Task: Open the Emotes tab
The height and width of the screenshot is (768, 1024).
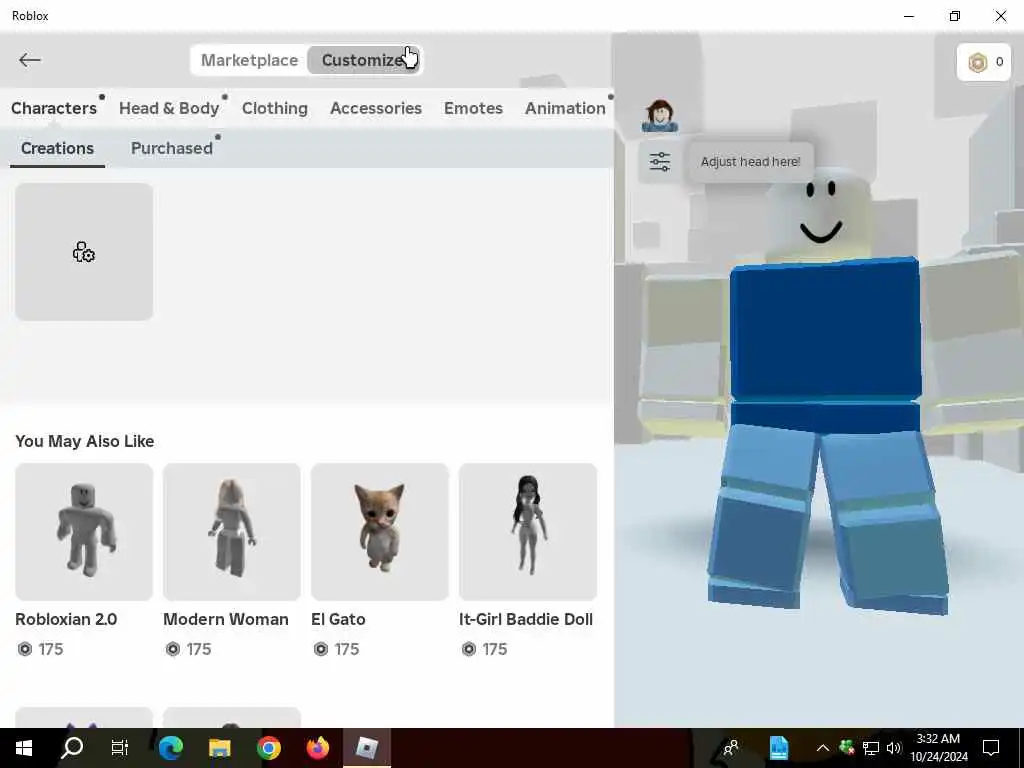Action: pos(473,108)
